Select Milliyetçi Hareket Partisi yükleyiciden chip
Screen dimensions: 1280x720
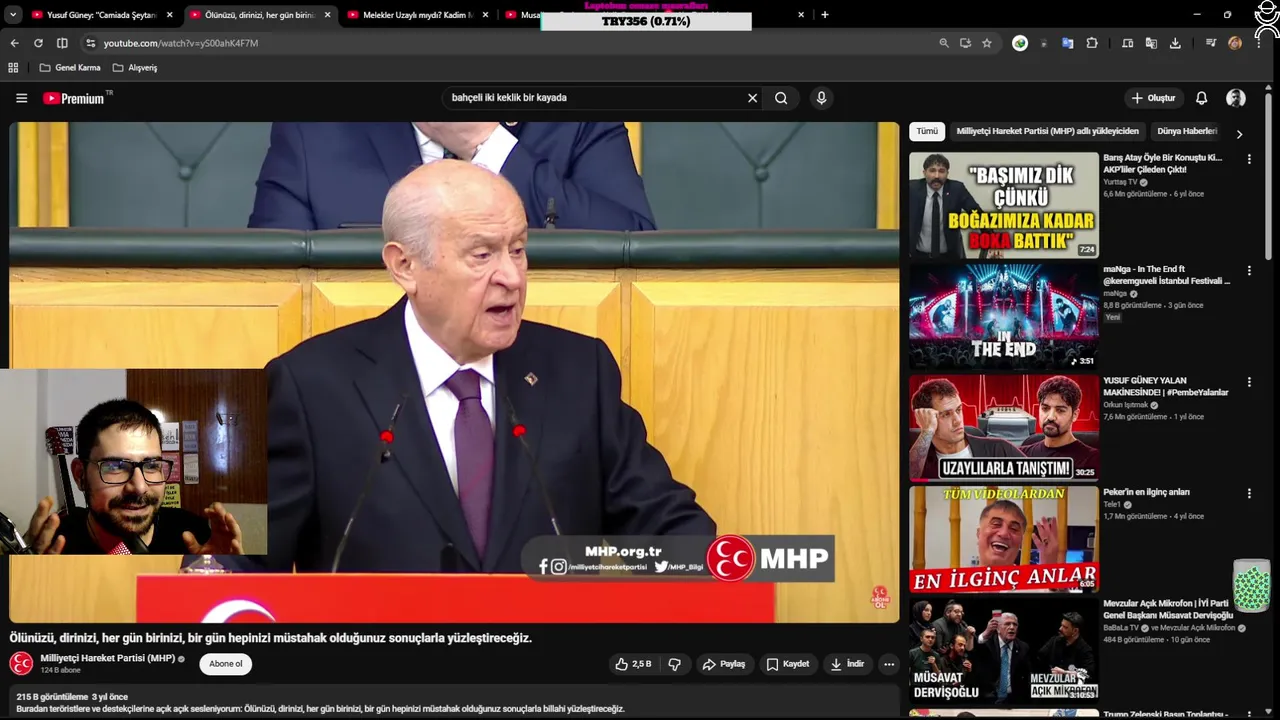click(1047, 131)
